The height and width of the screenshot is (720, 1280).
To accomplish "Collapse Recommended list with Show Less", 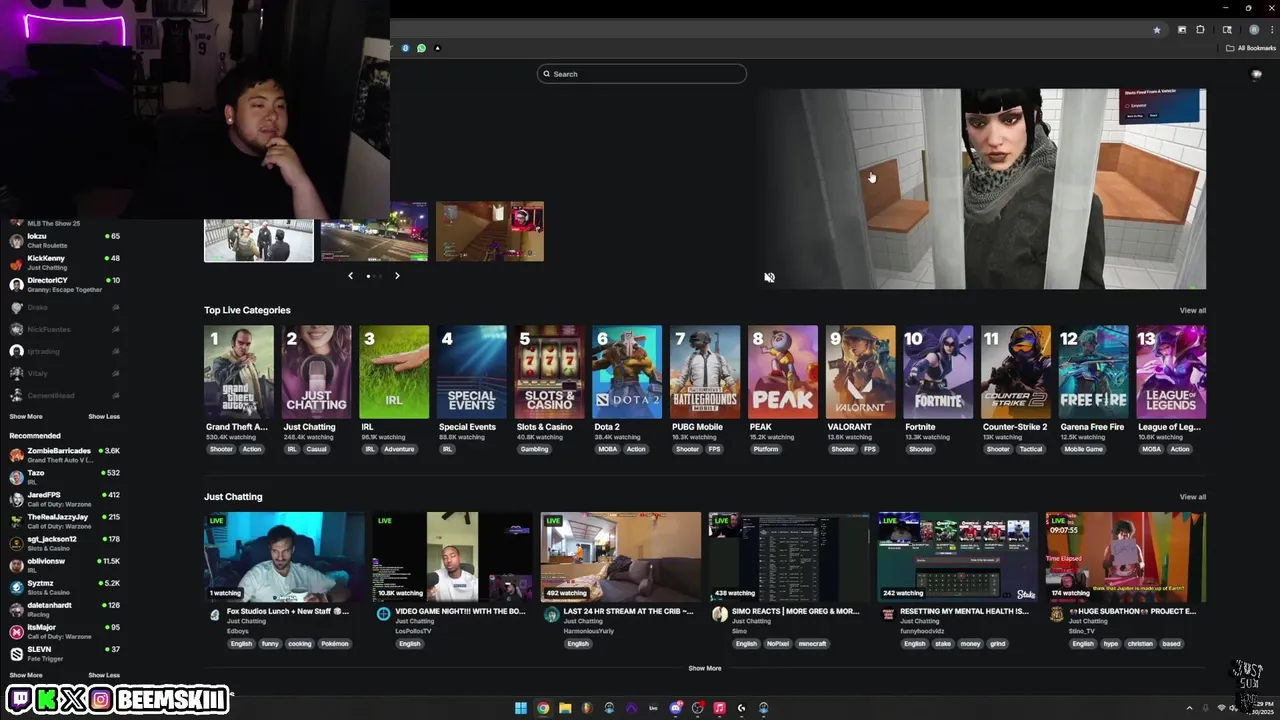I will pos(104,675).
